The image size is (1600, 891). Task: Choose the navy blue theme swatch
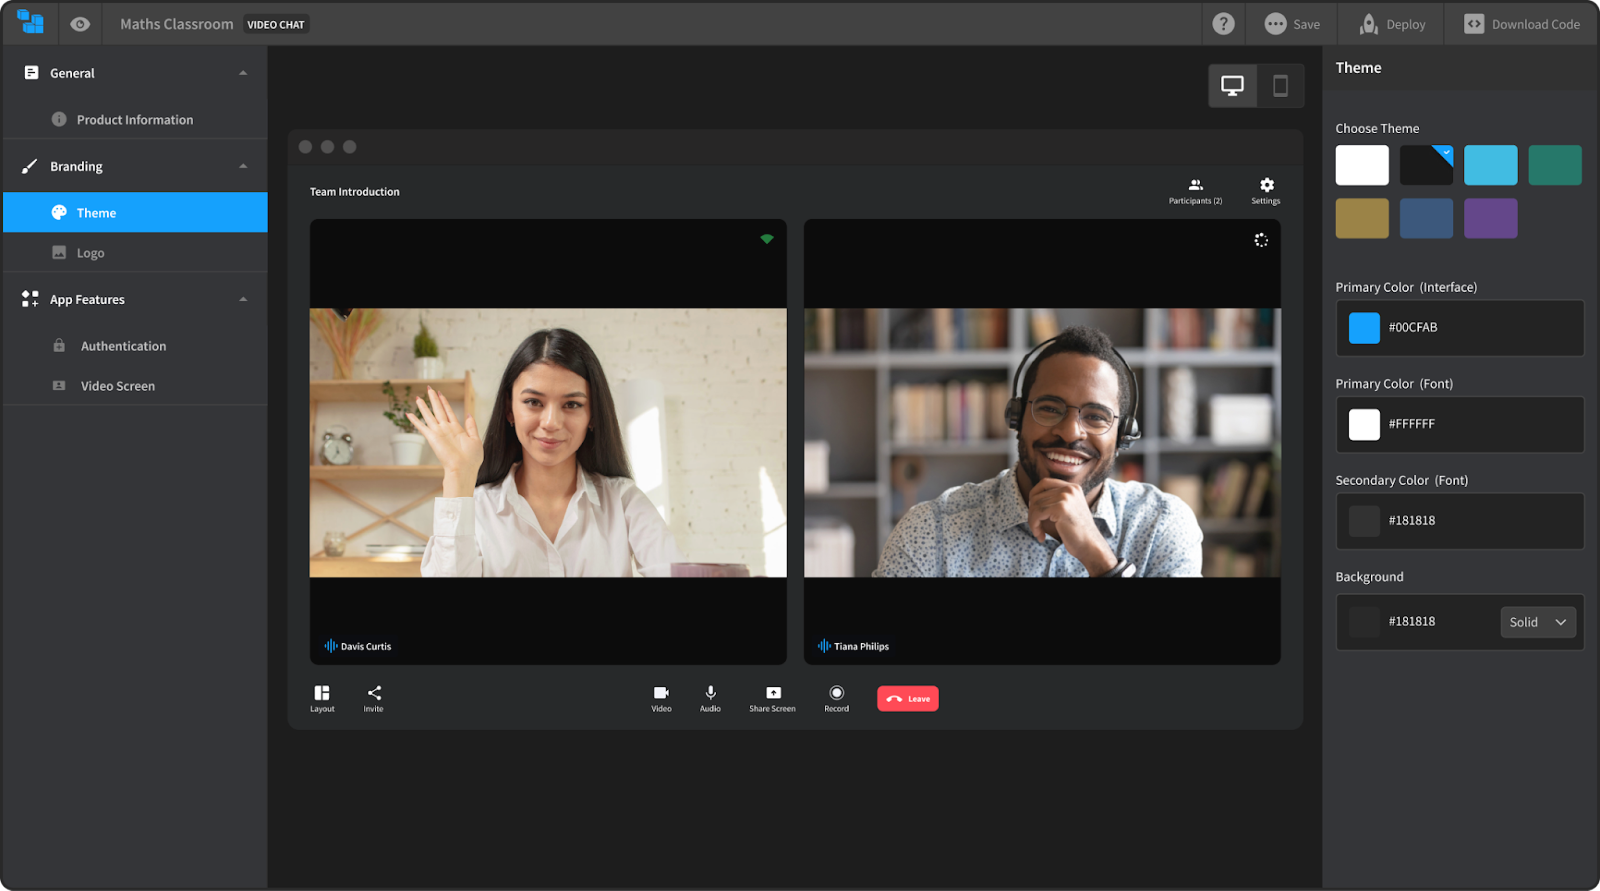point(1426,218)
